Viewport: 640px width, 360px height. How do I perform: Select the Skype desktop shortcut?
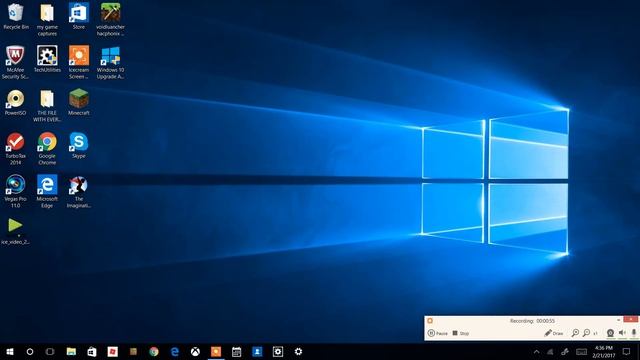pos(79,145)
